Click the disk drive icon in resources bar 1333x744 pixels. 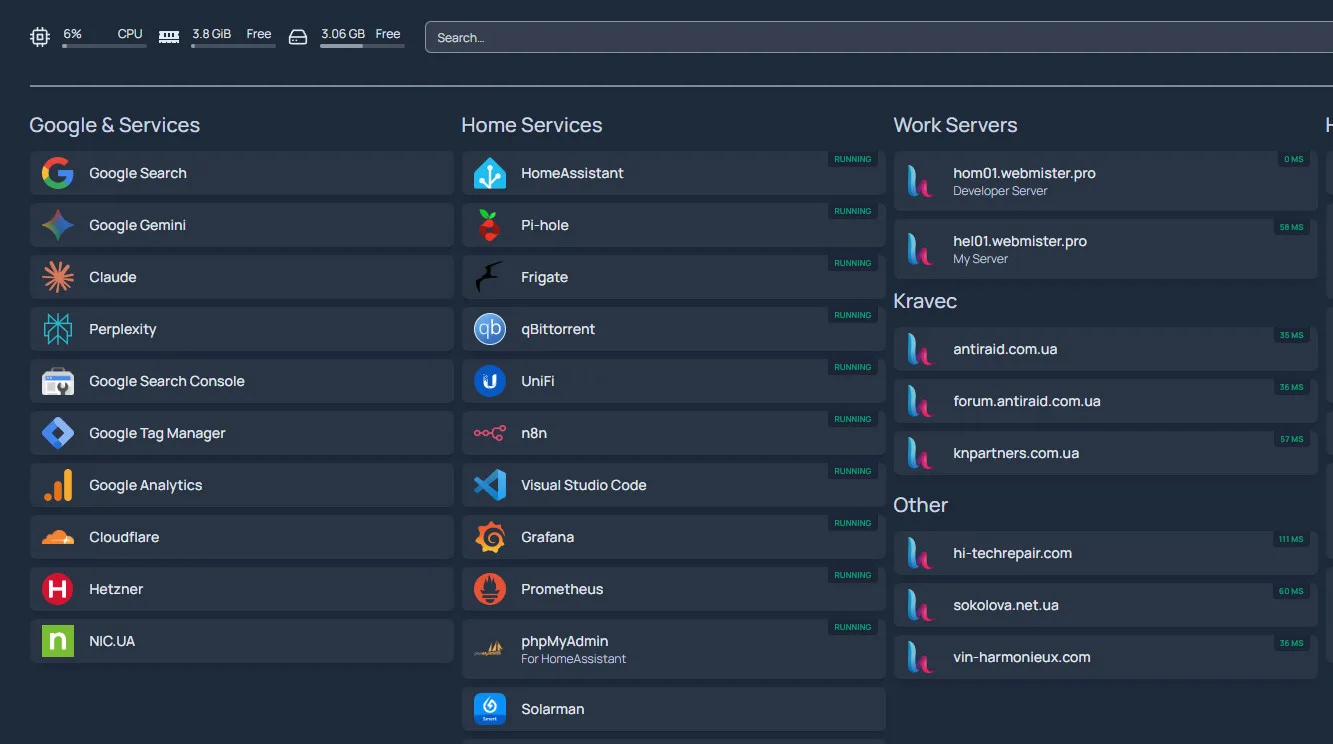[x=298, y=37]
